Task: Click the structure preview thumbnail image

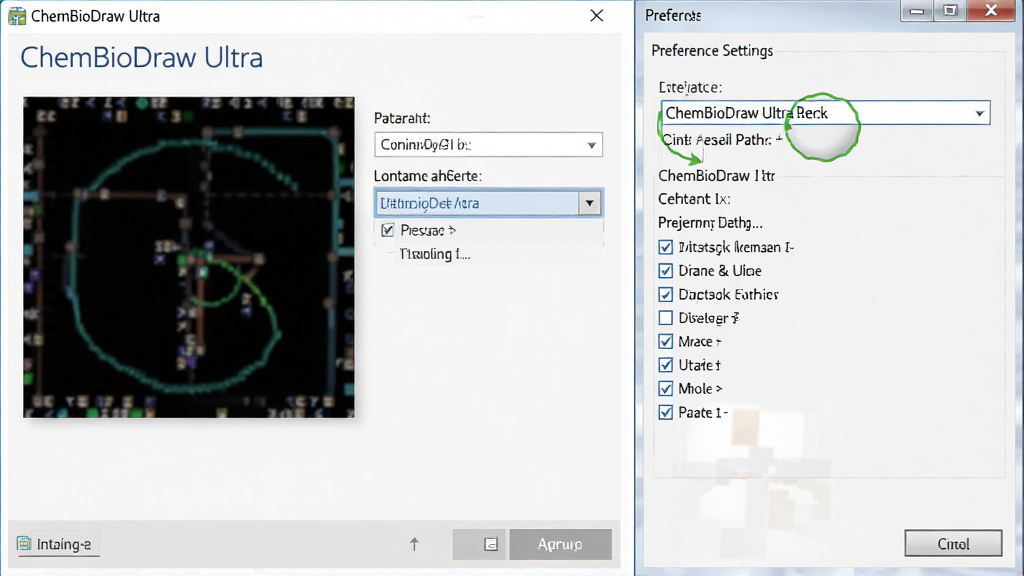Action: (189, 257)
